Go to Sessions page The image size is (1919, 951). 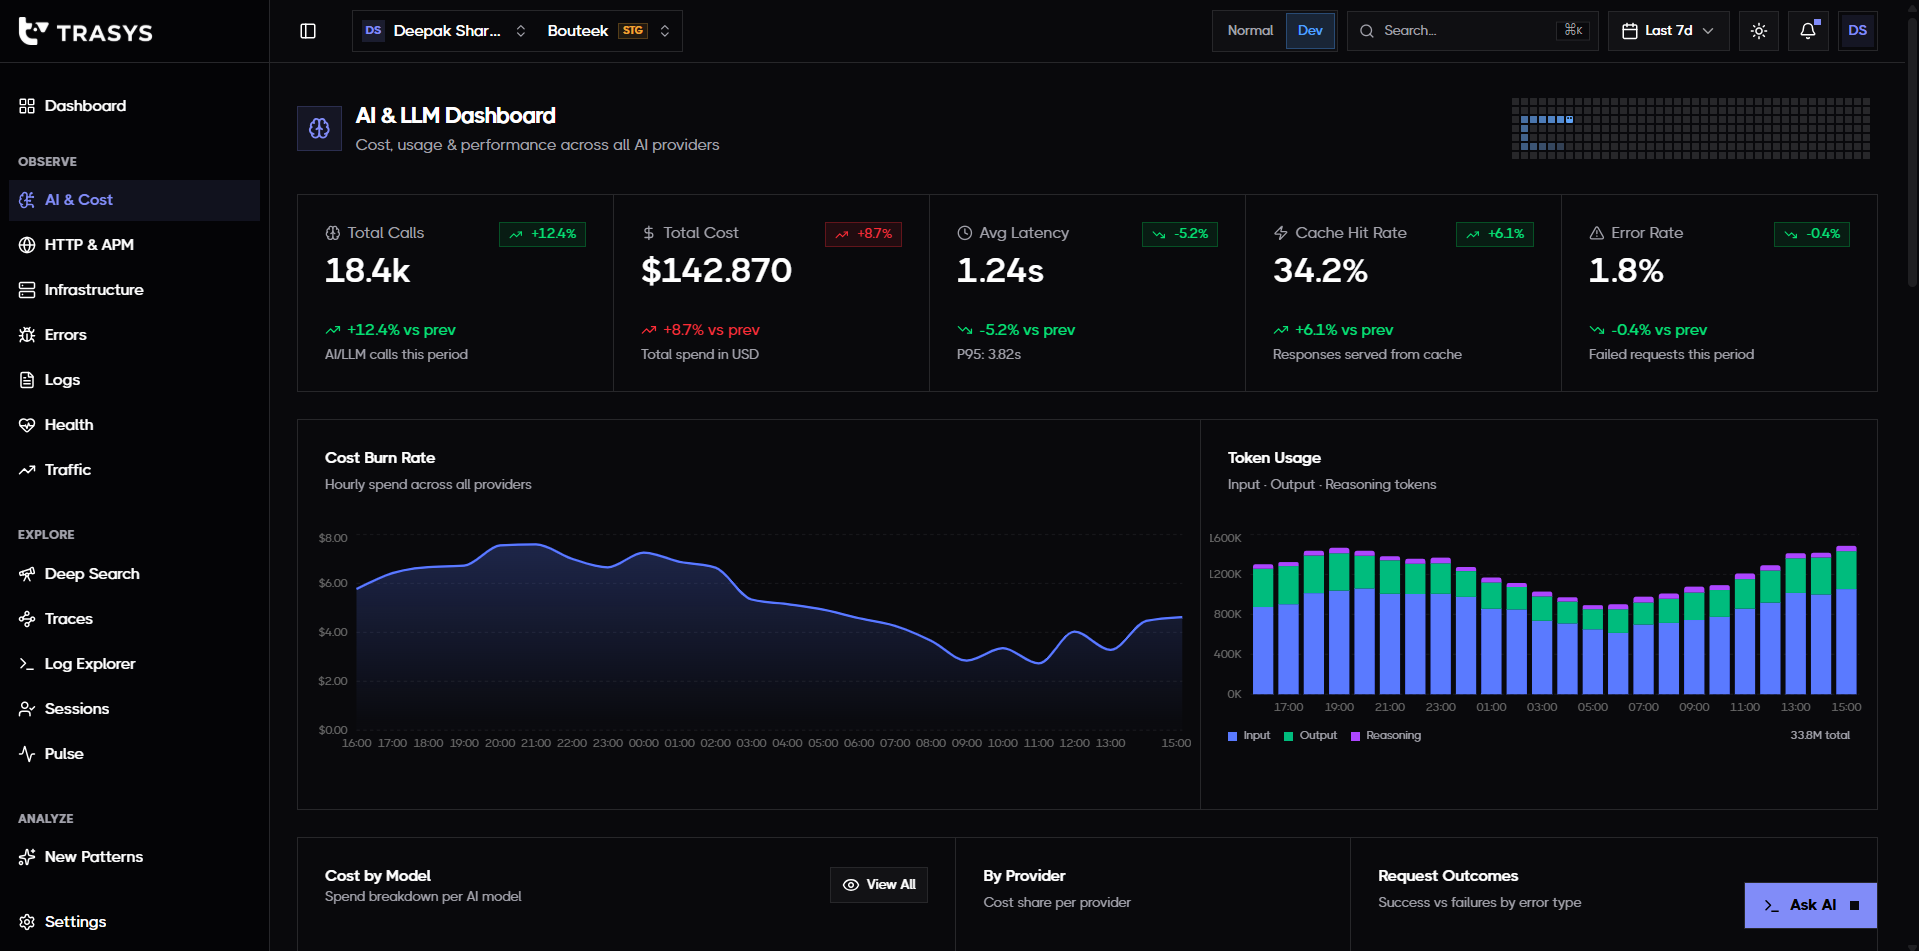pos(134,709)
